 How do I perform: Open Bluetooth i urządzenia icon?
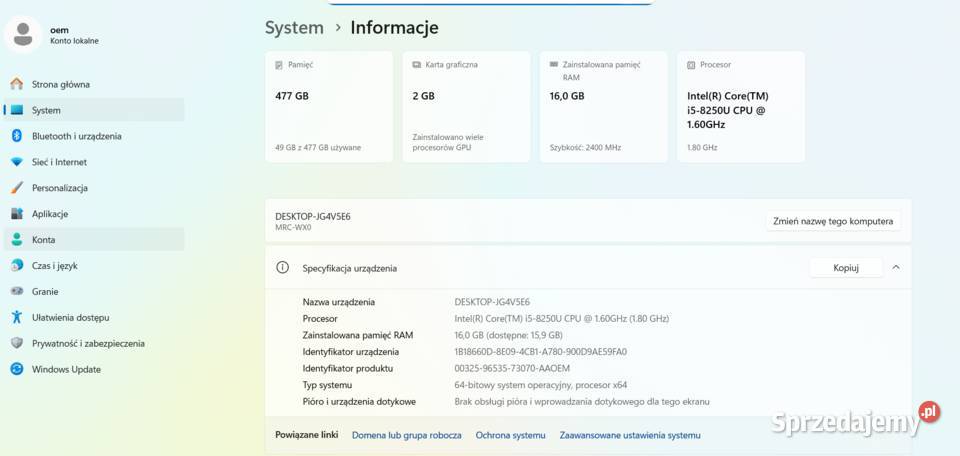[17, 136]
